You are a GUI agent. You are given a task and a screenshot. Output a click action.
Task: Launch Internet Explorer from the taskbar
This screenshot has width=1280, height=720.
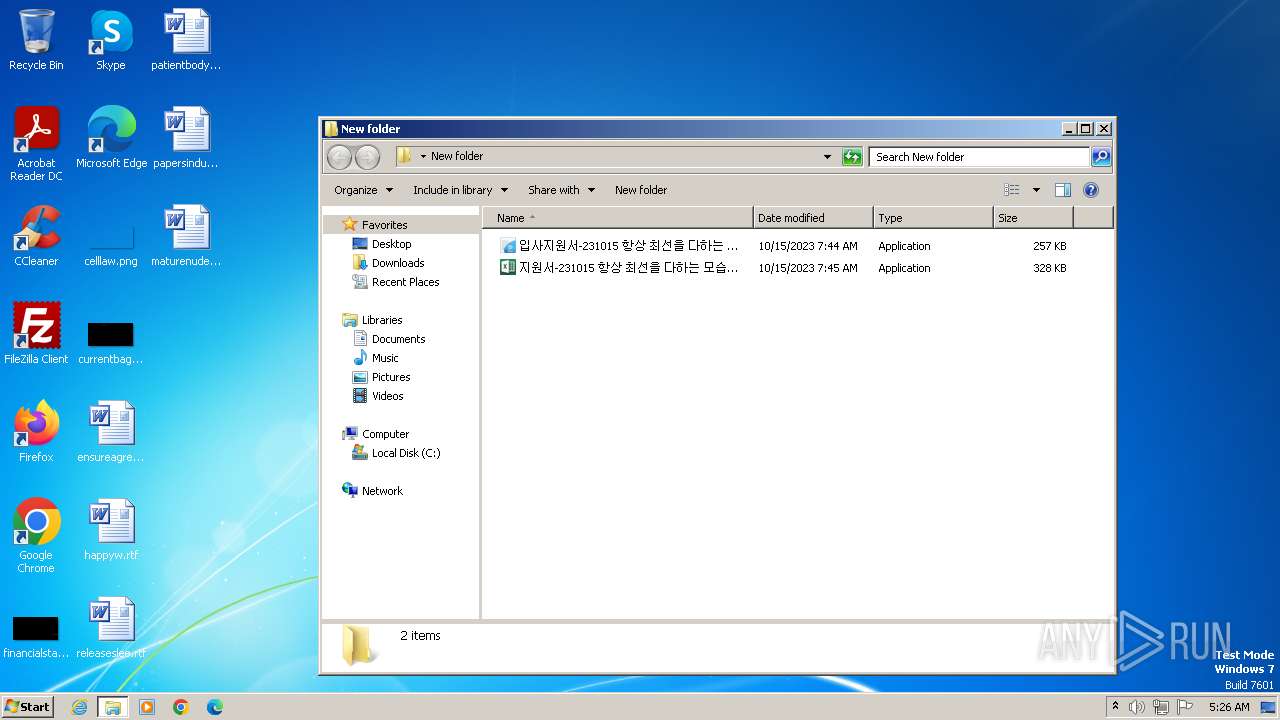(x=80, y=707)
